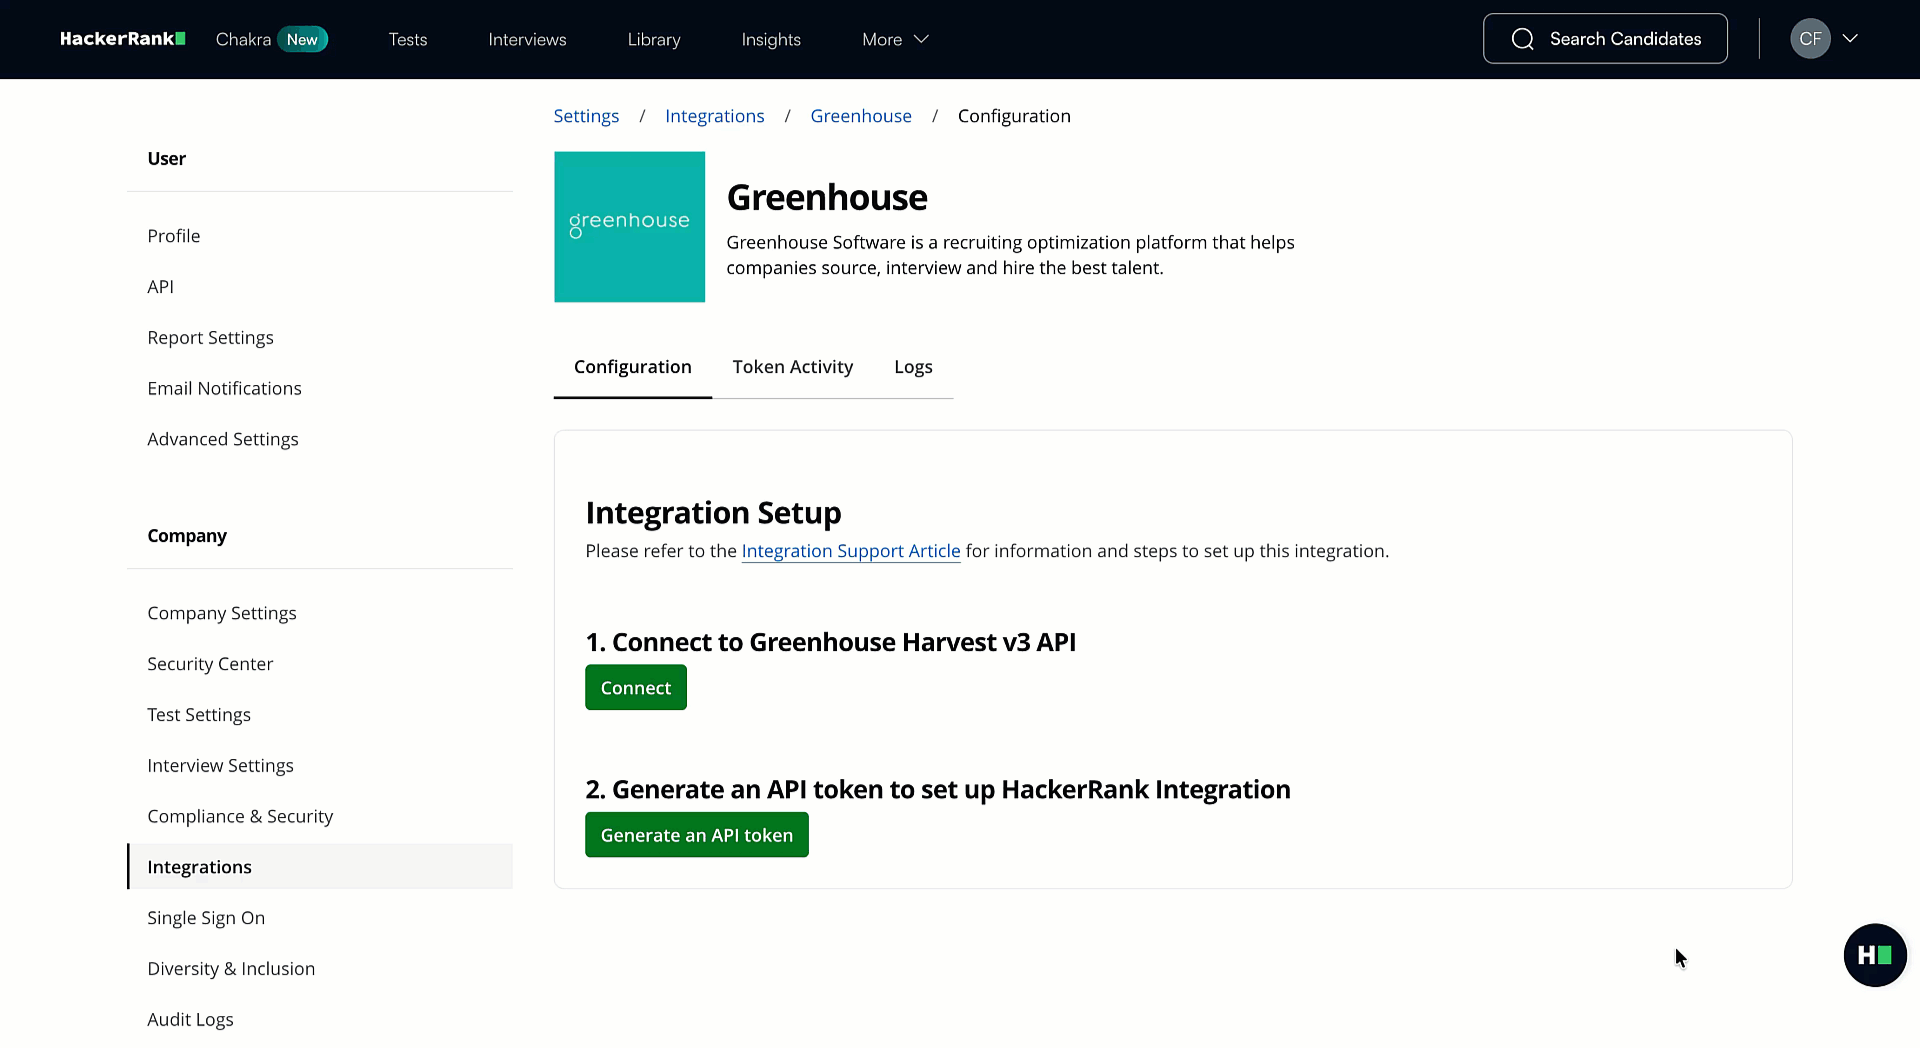This screenshot has height=1048, width=1920.
Task: Open Chakra New in the top nav
Action: point(271,39)
